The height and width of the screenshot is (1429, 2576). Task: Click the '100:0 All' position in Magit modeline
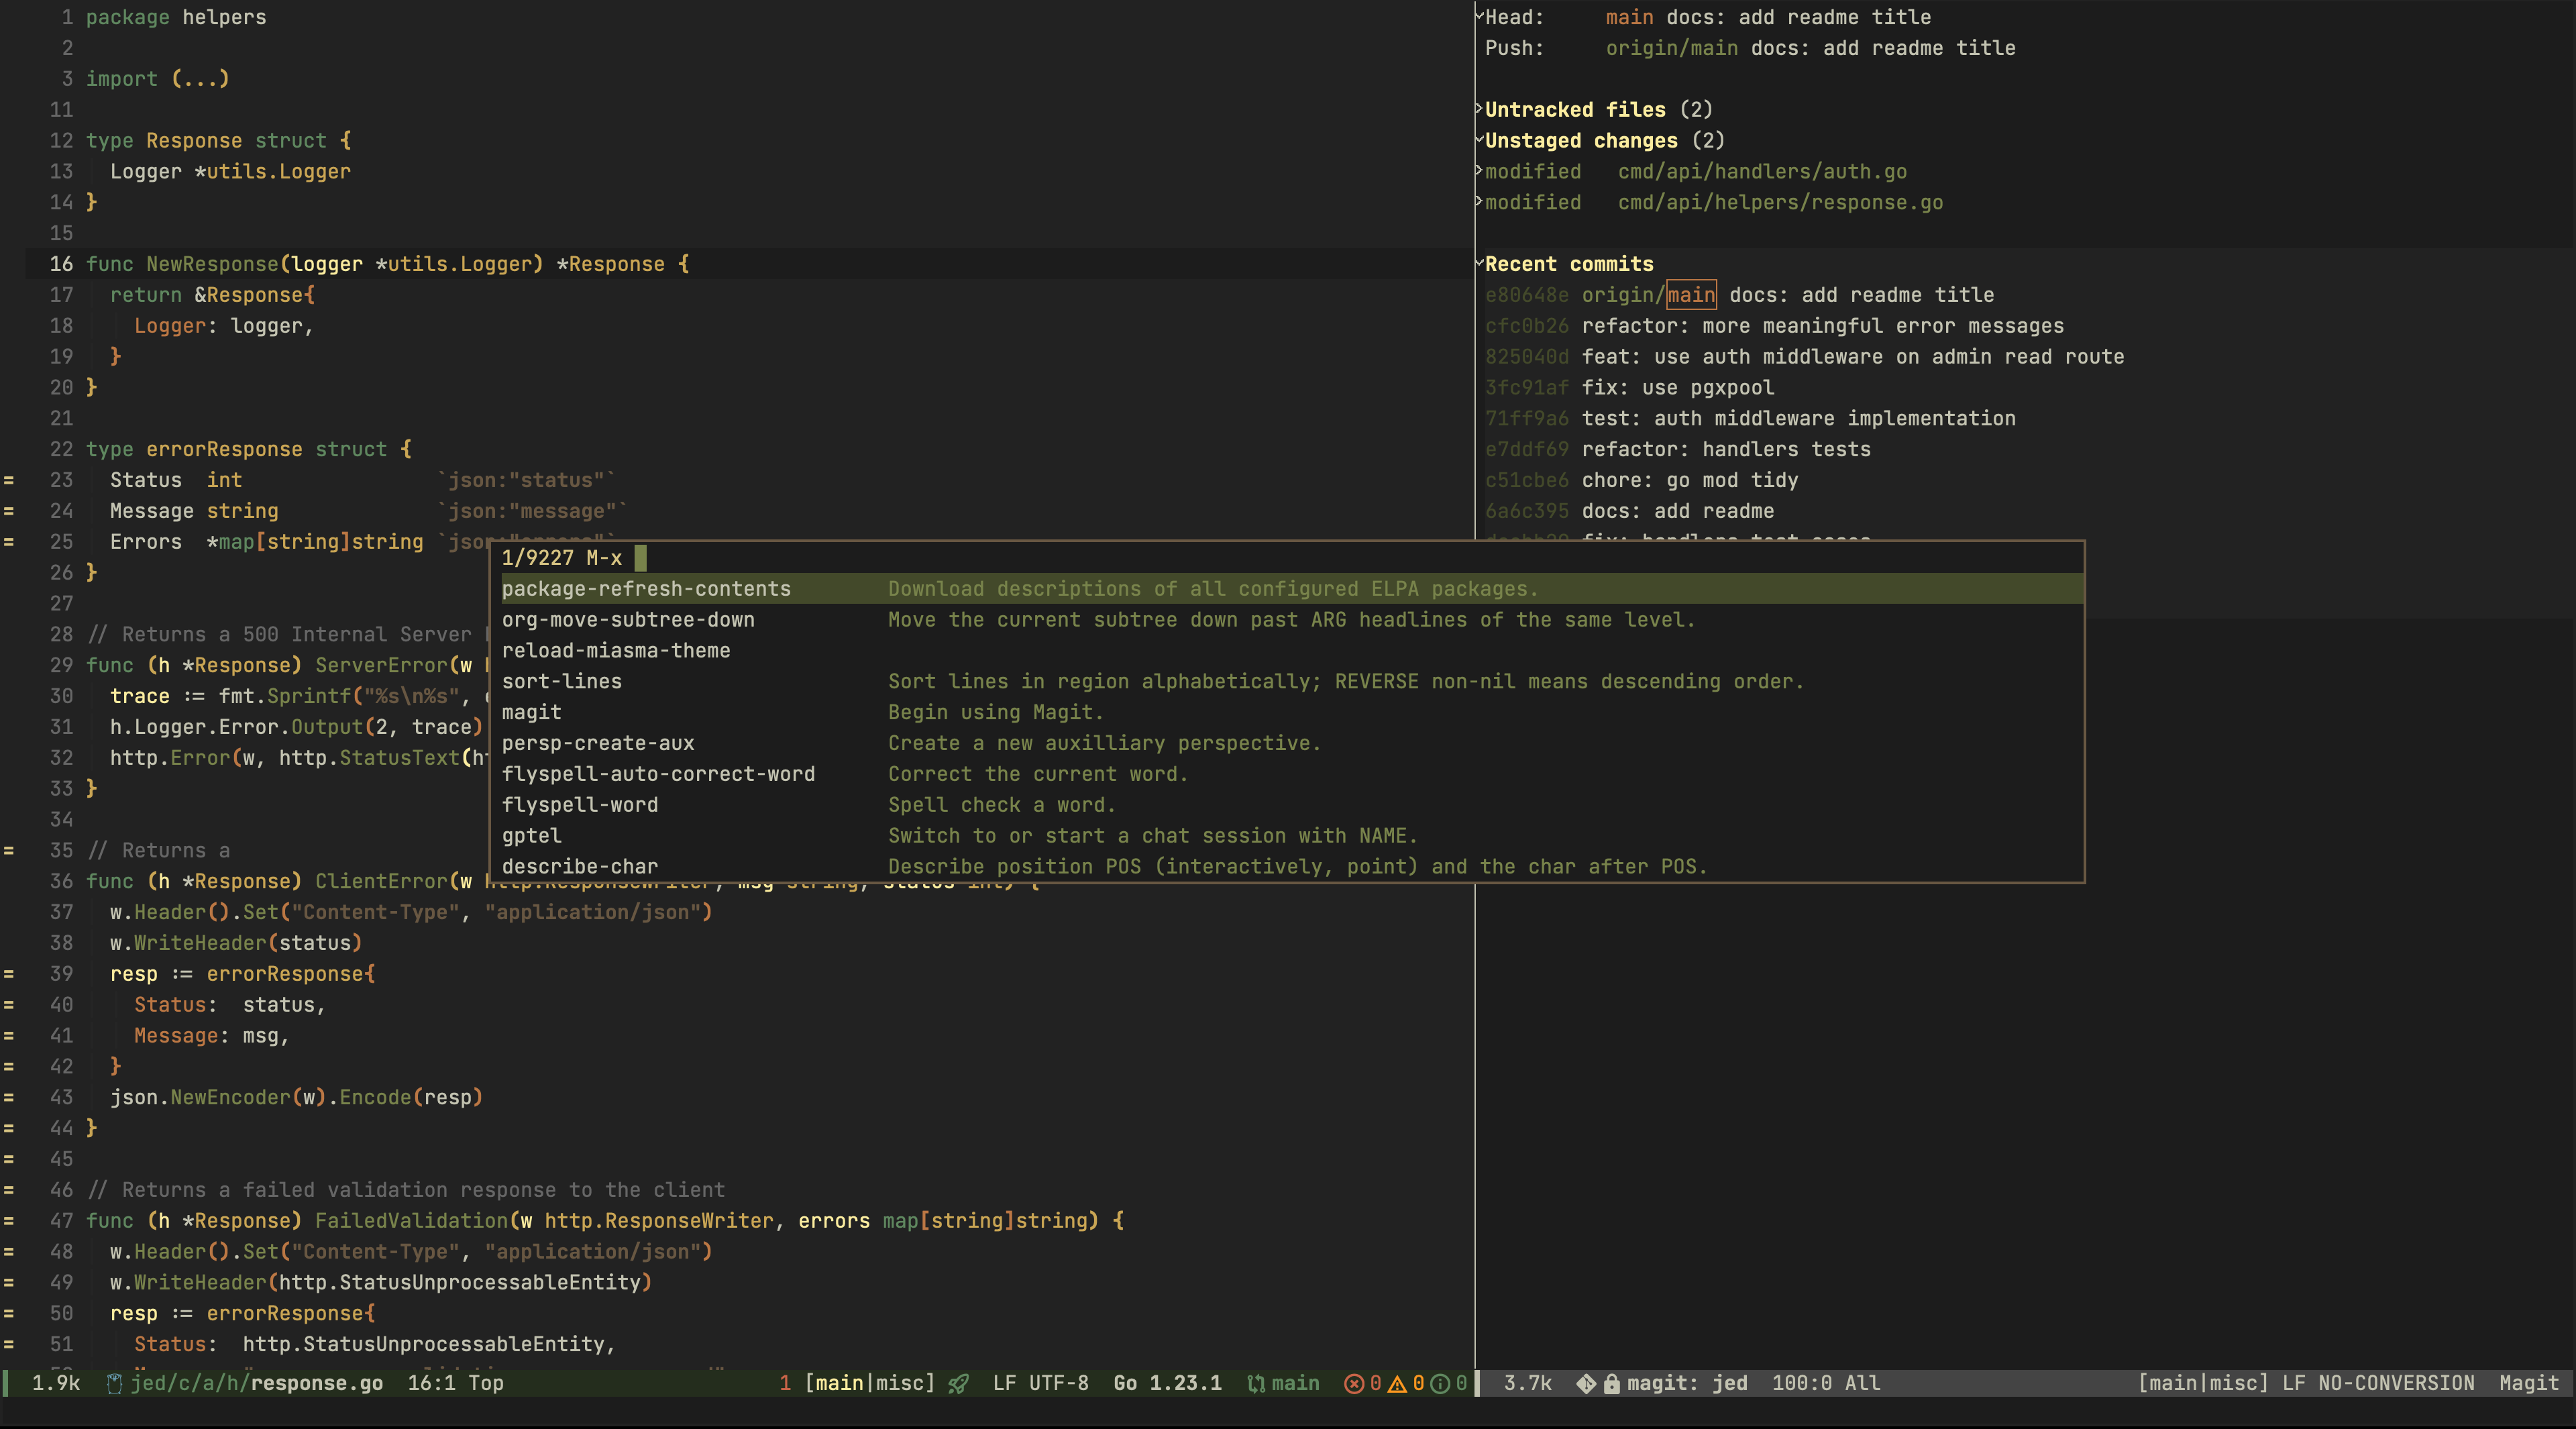click(x=1826, y=1383)
